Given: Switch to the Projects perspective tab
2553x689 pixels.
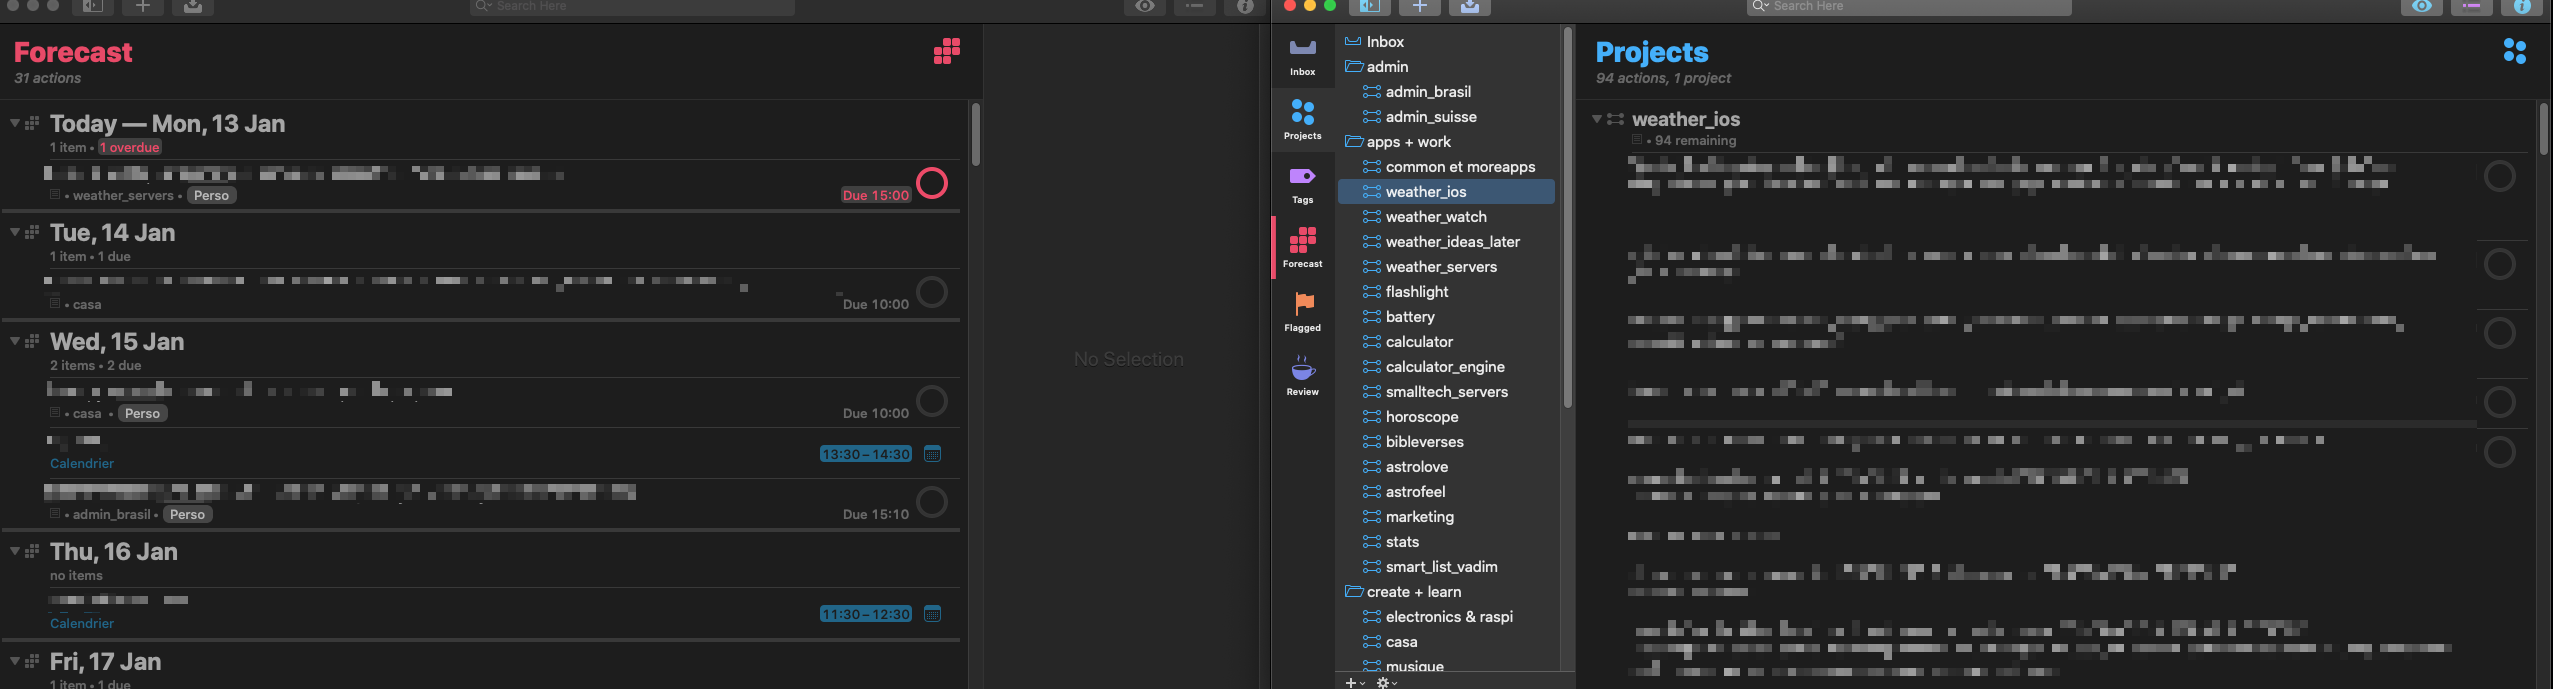Looking at the screenshot, I should click(1302, 120).
